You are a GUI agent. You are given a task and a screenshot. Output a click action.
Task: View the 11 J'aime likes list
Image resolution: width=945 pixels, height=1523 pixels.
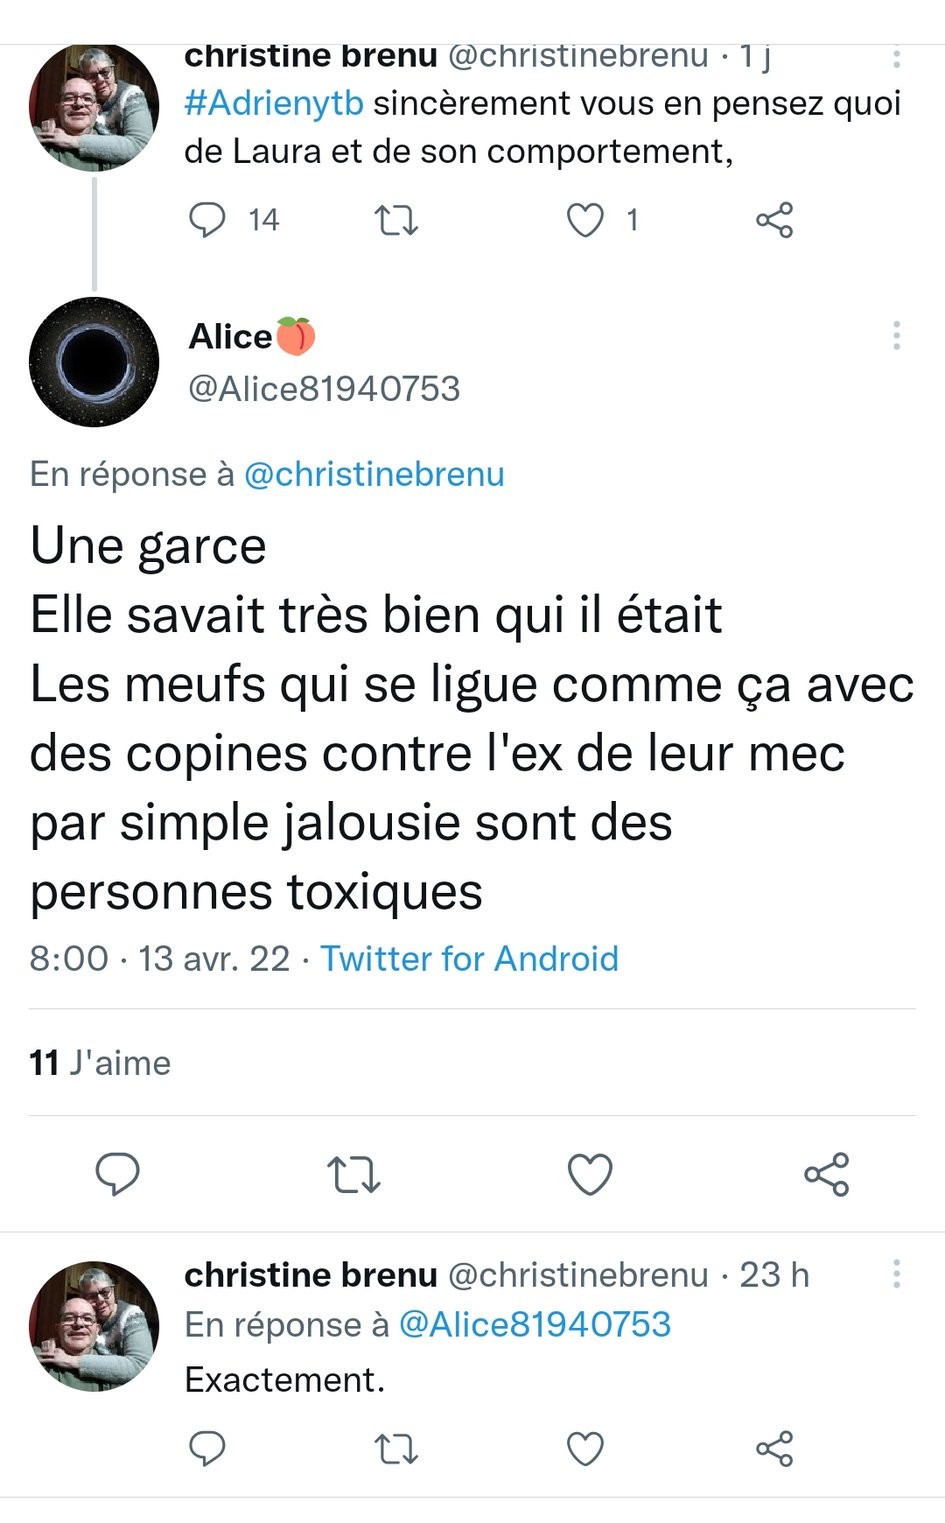point(100,1062)
